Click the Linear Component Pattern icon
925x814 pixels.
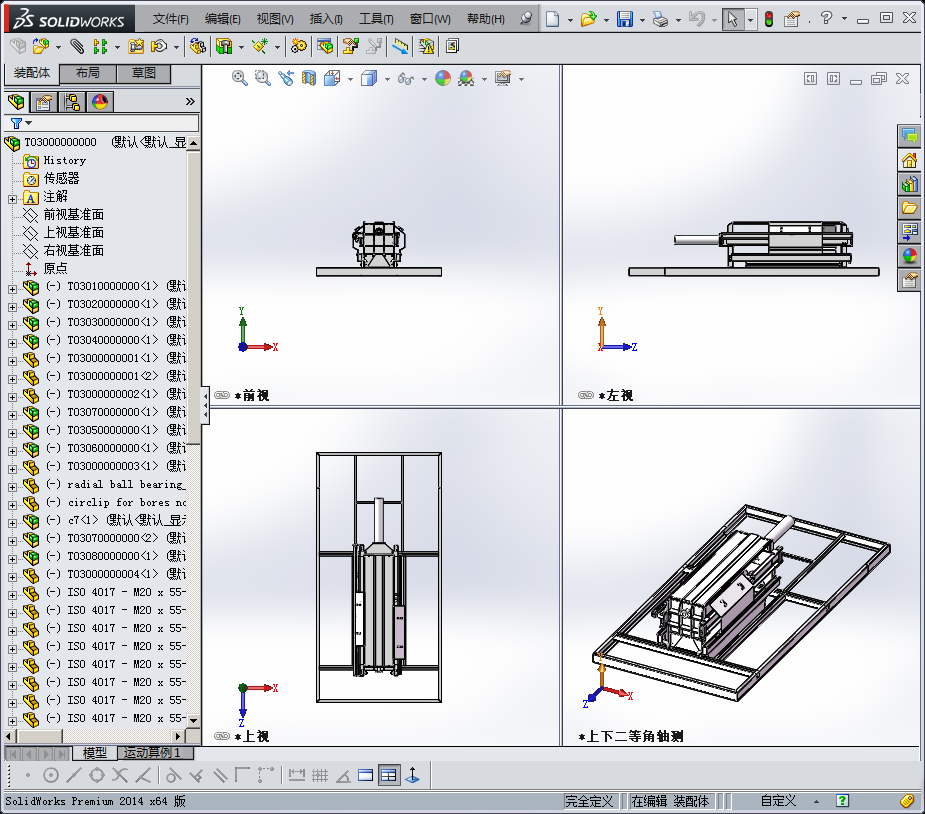tap(100, 46)
